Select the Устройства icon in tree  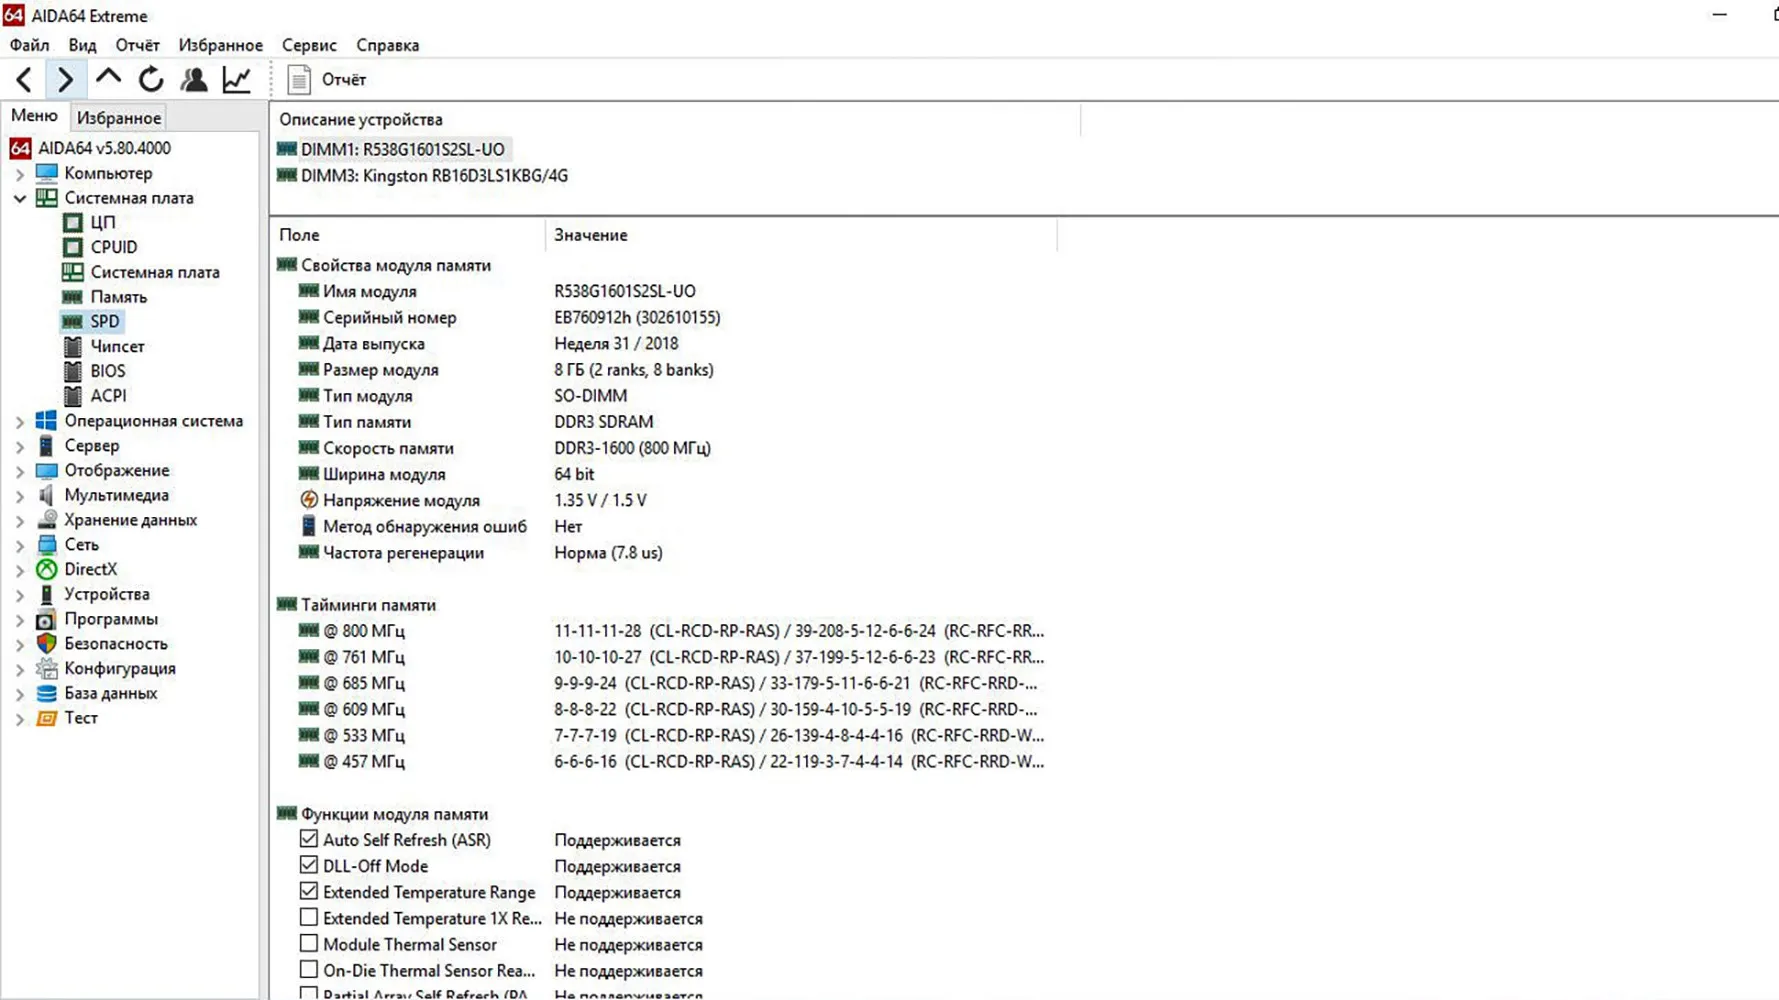pos(47,594)
